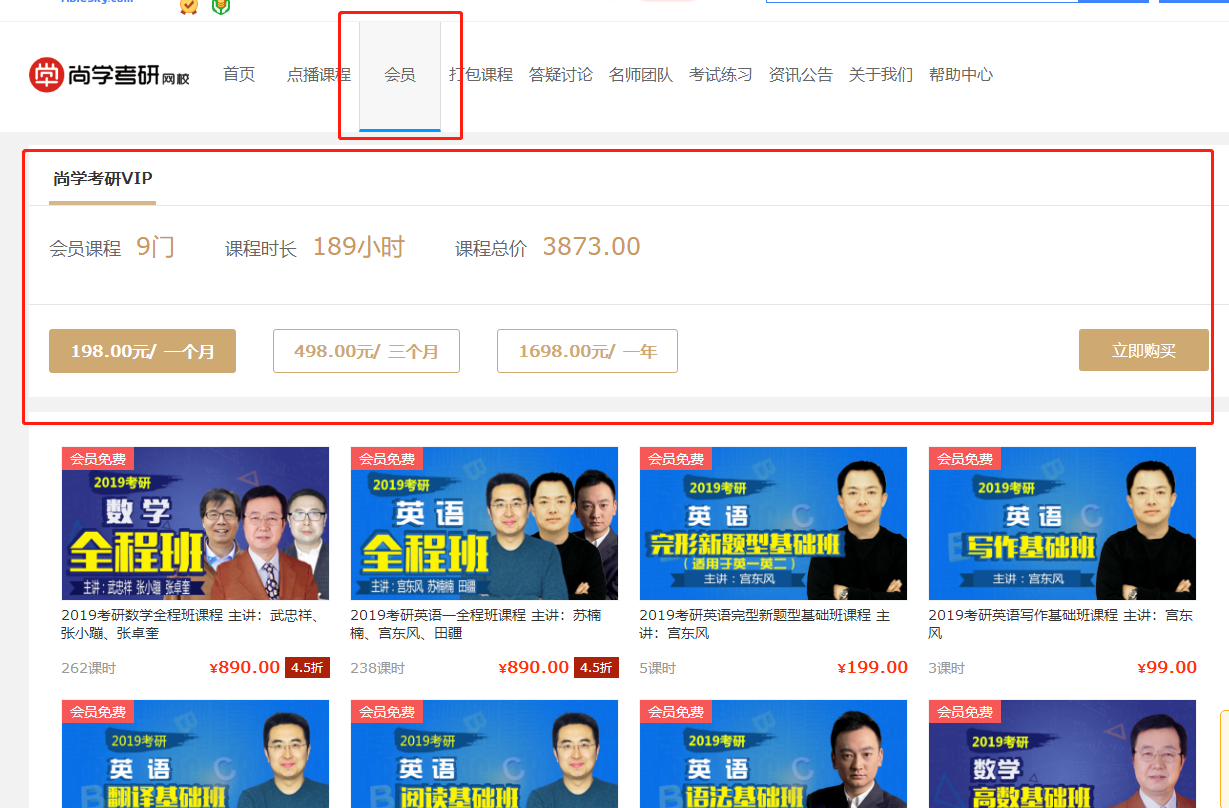Select the 会员 navigation tab
Image resolution: width=1229 pixels, height=808 pixels.
pos(400,75)
